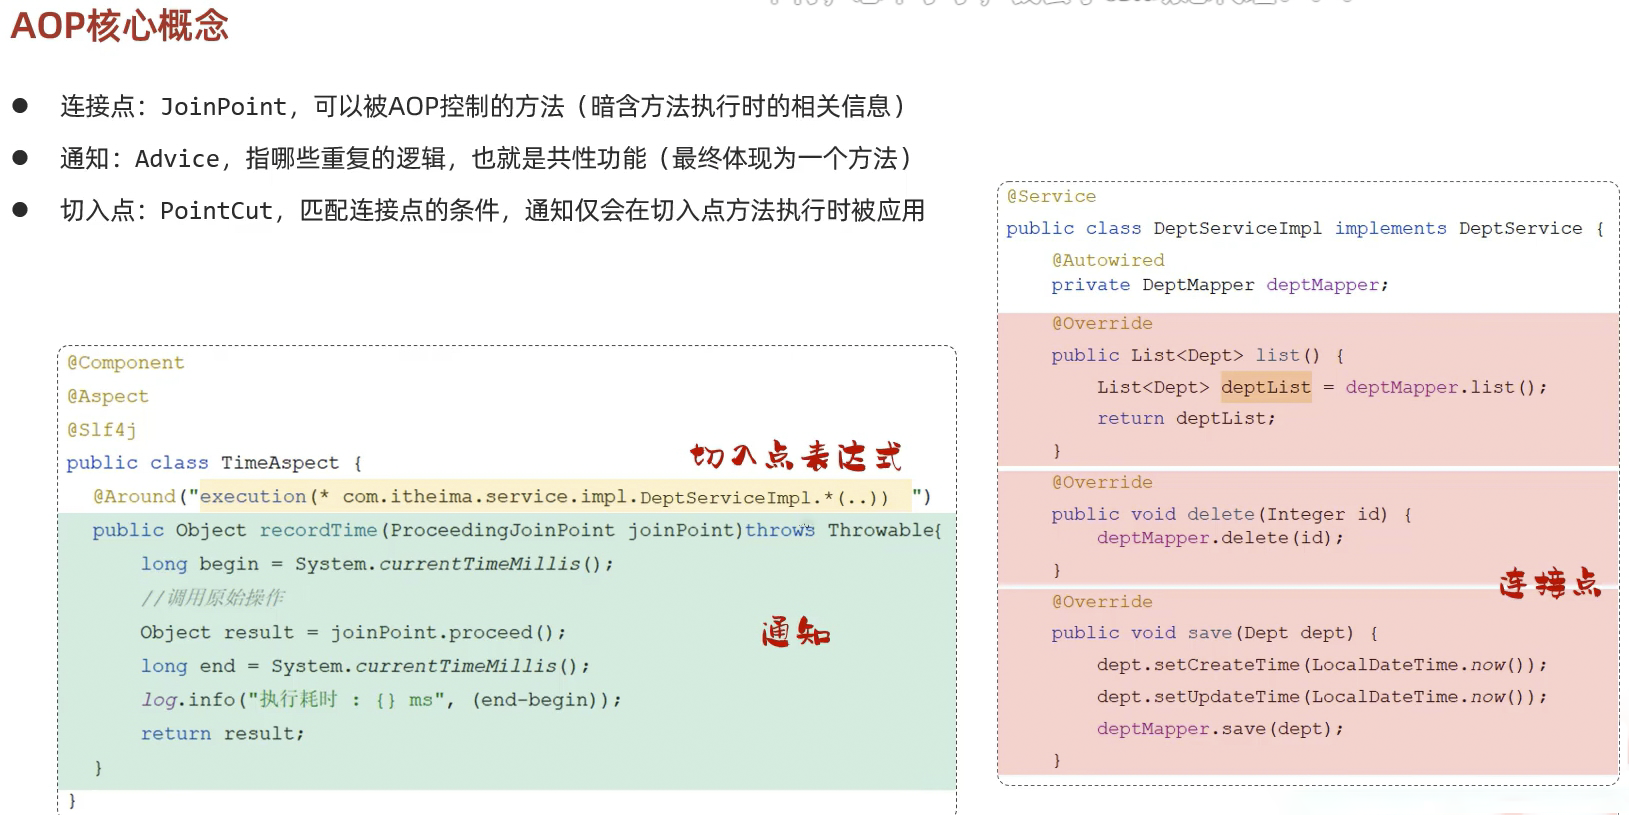Click the @Component annotation
The width and height of the screenshot is (1629, 815).
pyautogui.click(x=125, y=363)
